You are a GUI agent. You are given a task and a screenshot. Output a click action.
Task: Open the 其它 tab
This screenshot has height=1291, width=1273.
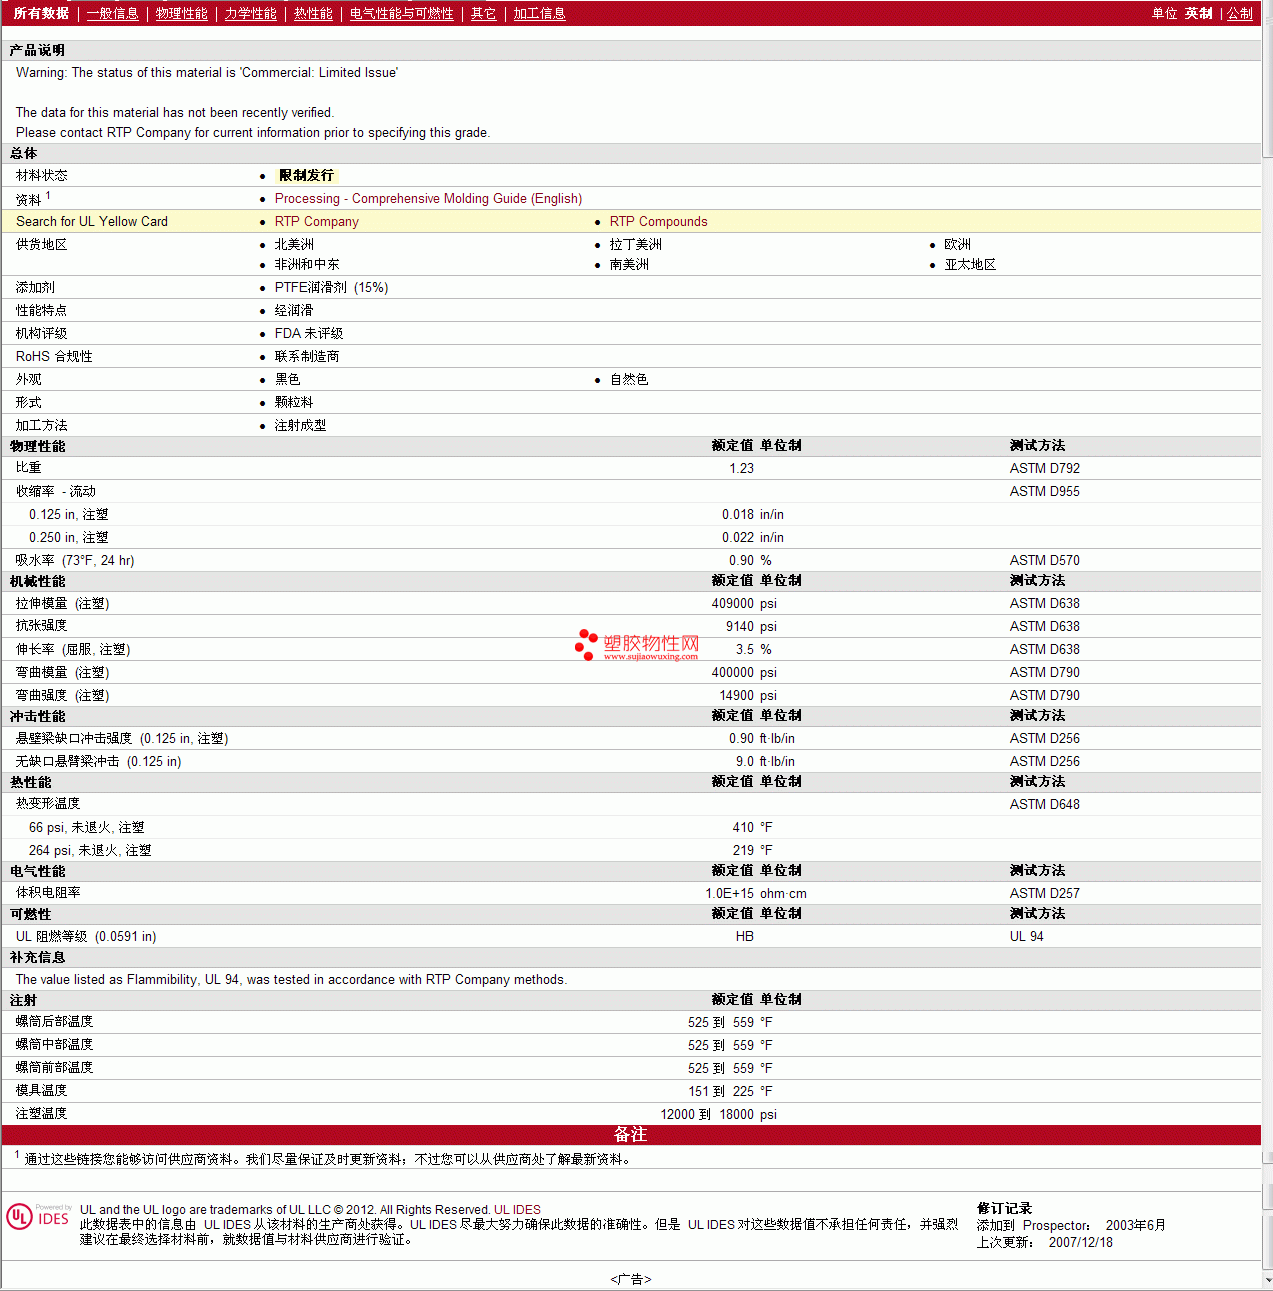(483, 13)
